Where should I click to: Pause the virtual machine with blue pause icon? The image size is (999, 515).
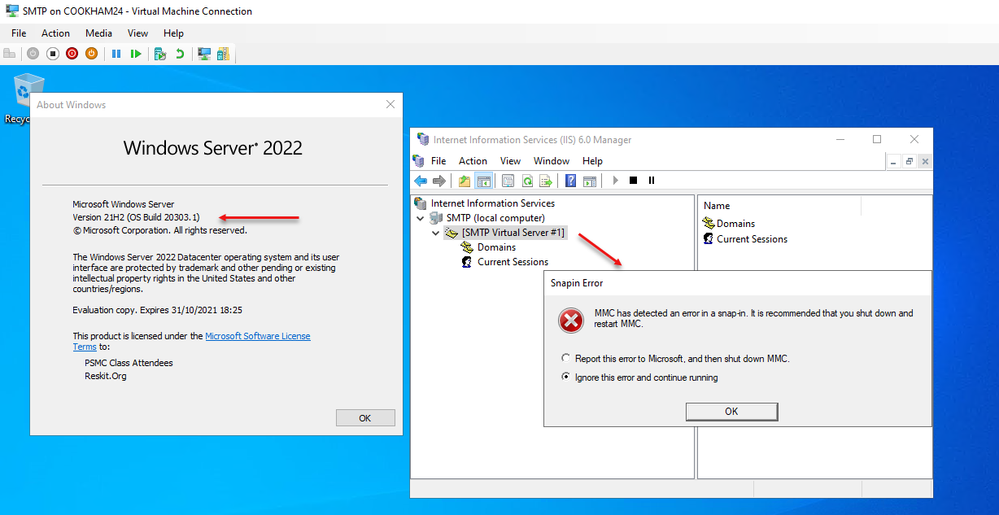[x=116, y=54]
